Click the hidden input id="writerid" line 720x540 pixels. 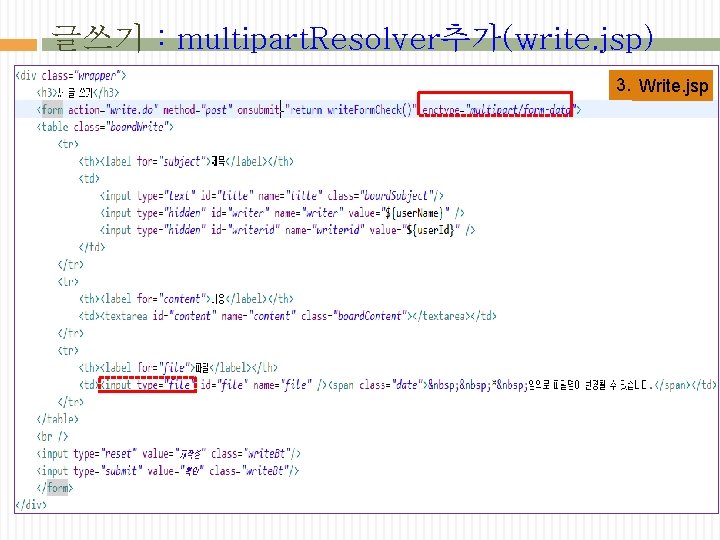(x=287, y=230)
